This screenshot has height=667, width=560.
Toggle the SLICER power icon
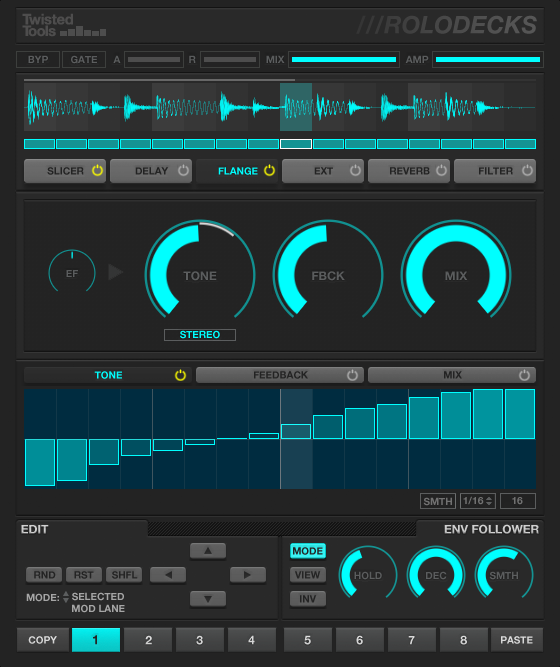[x=97, y=171]
